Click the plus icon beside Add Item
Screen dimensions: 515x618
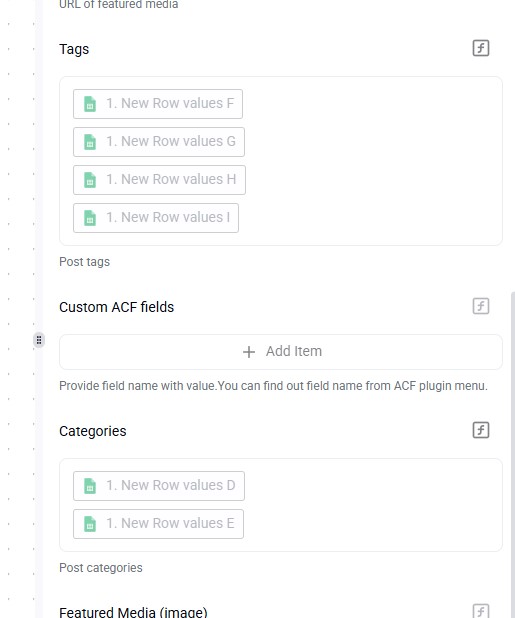click(249, 352)
